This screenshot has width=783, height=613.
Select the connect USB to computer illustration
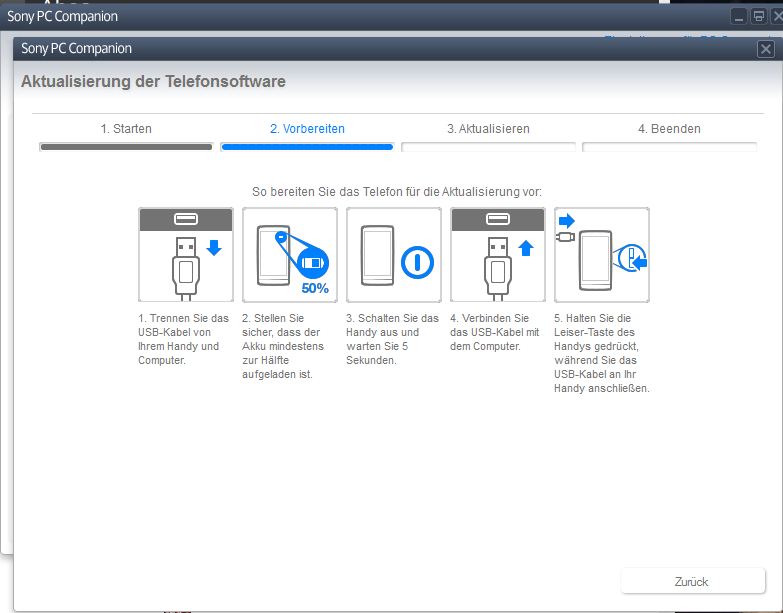tap(497, 255)
